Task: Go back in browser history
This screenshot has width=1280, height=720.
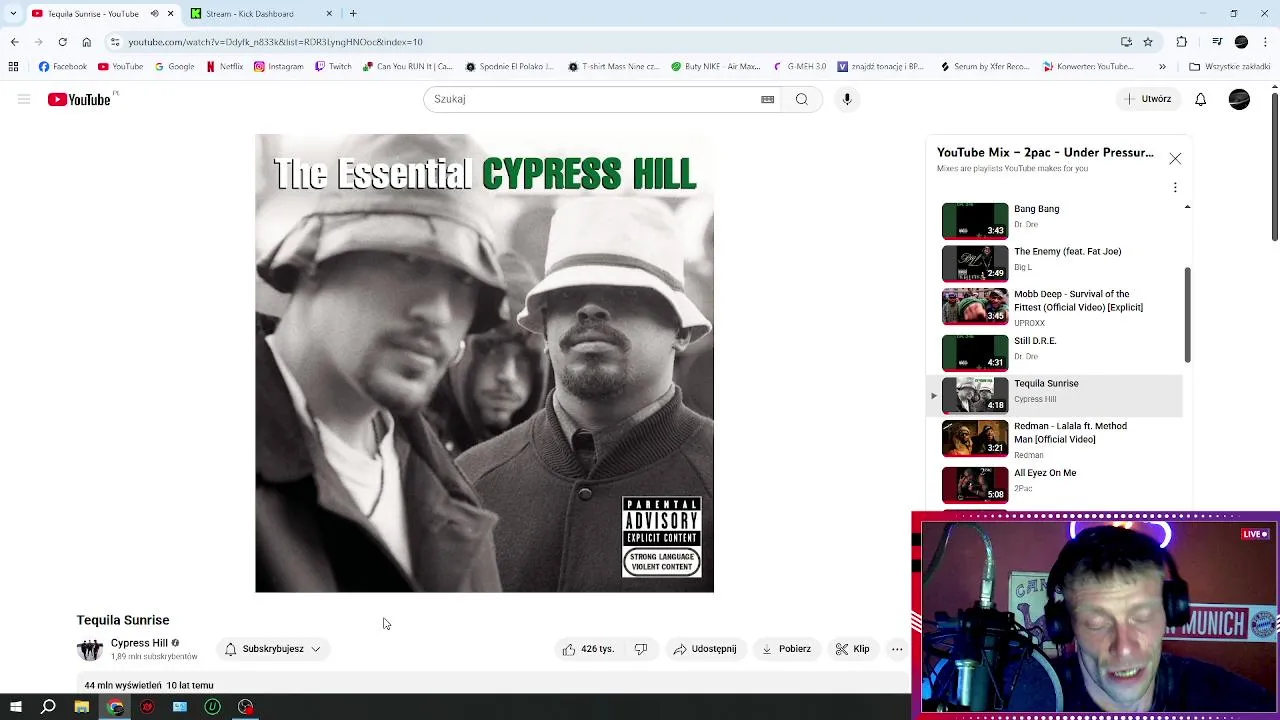Action: (x=14, y=42)
